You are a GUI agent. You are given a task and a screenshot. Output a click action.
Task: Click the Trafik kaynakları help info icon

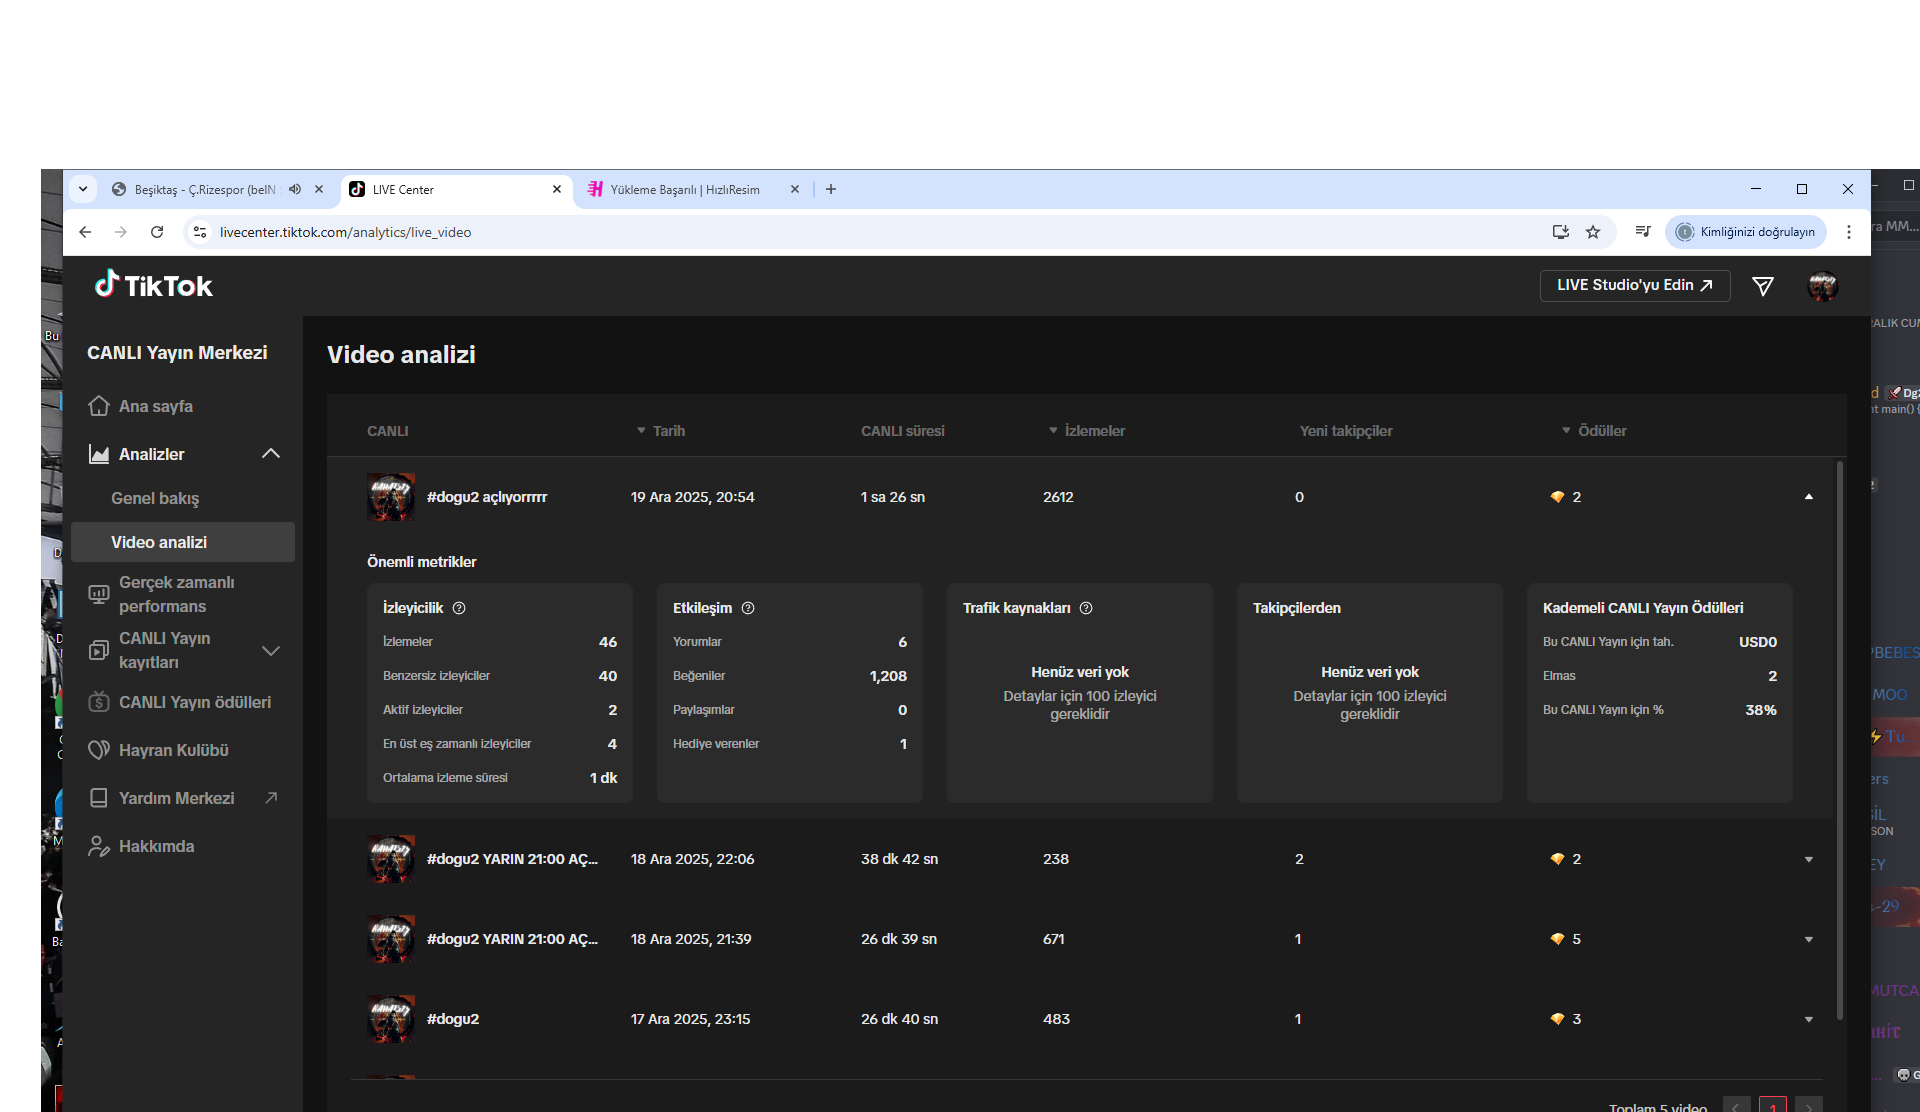pos(1086,608)
